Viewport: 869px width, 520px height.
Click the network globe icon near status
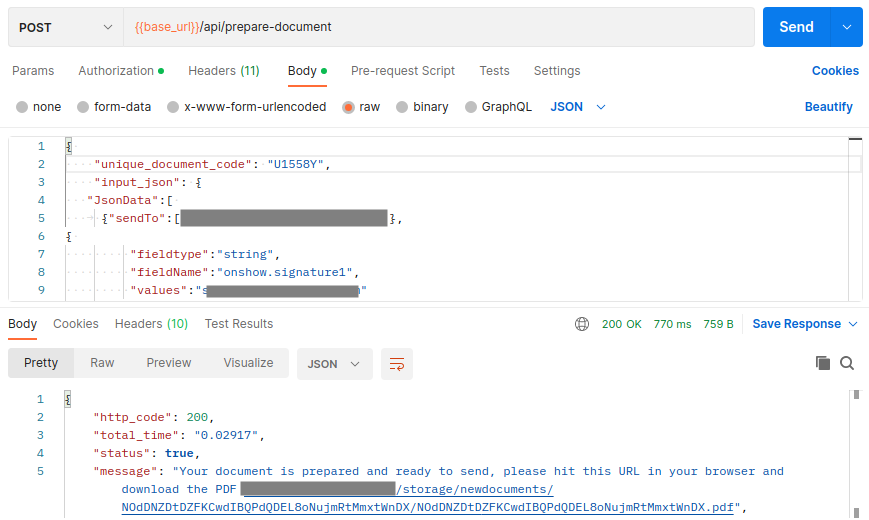tap(581, 324)
